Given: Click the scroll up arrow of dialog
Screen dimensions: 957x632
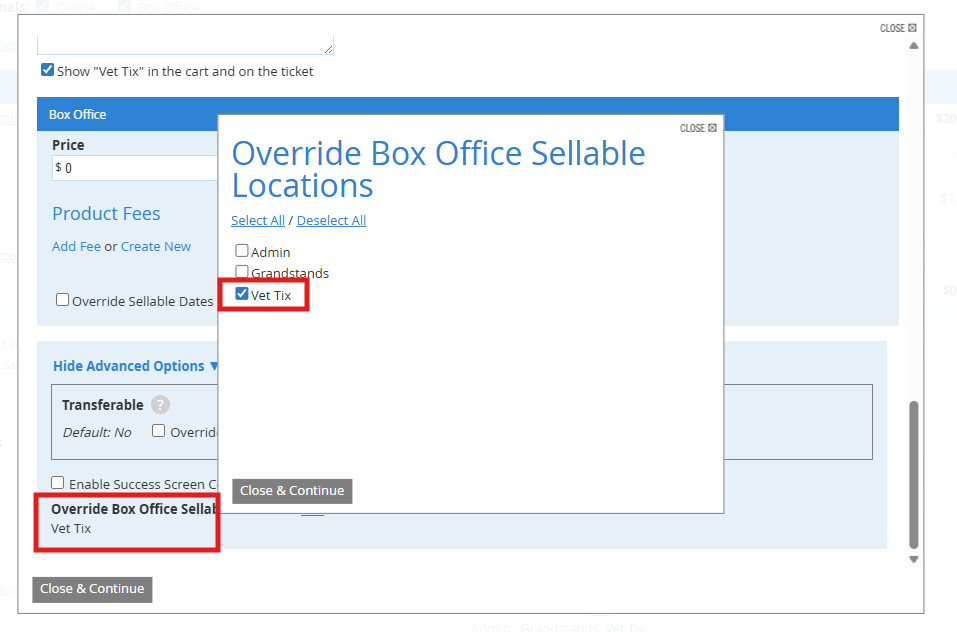Looking at the screenshot, I should [914, 46].
